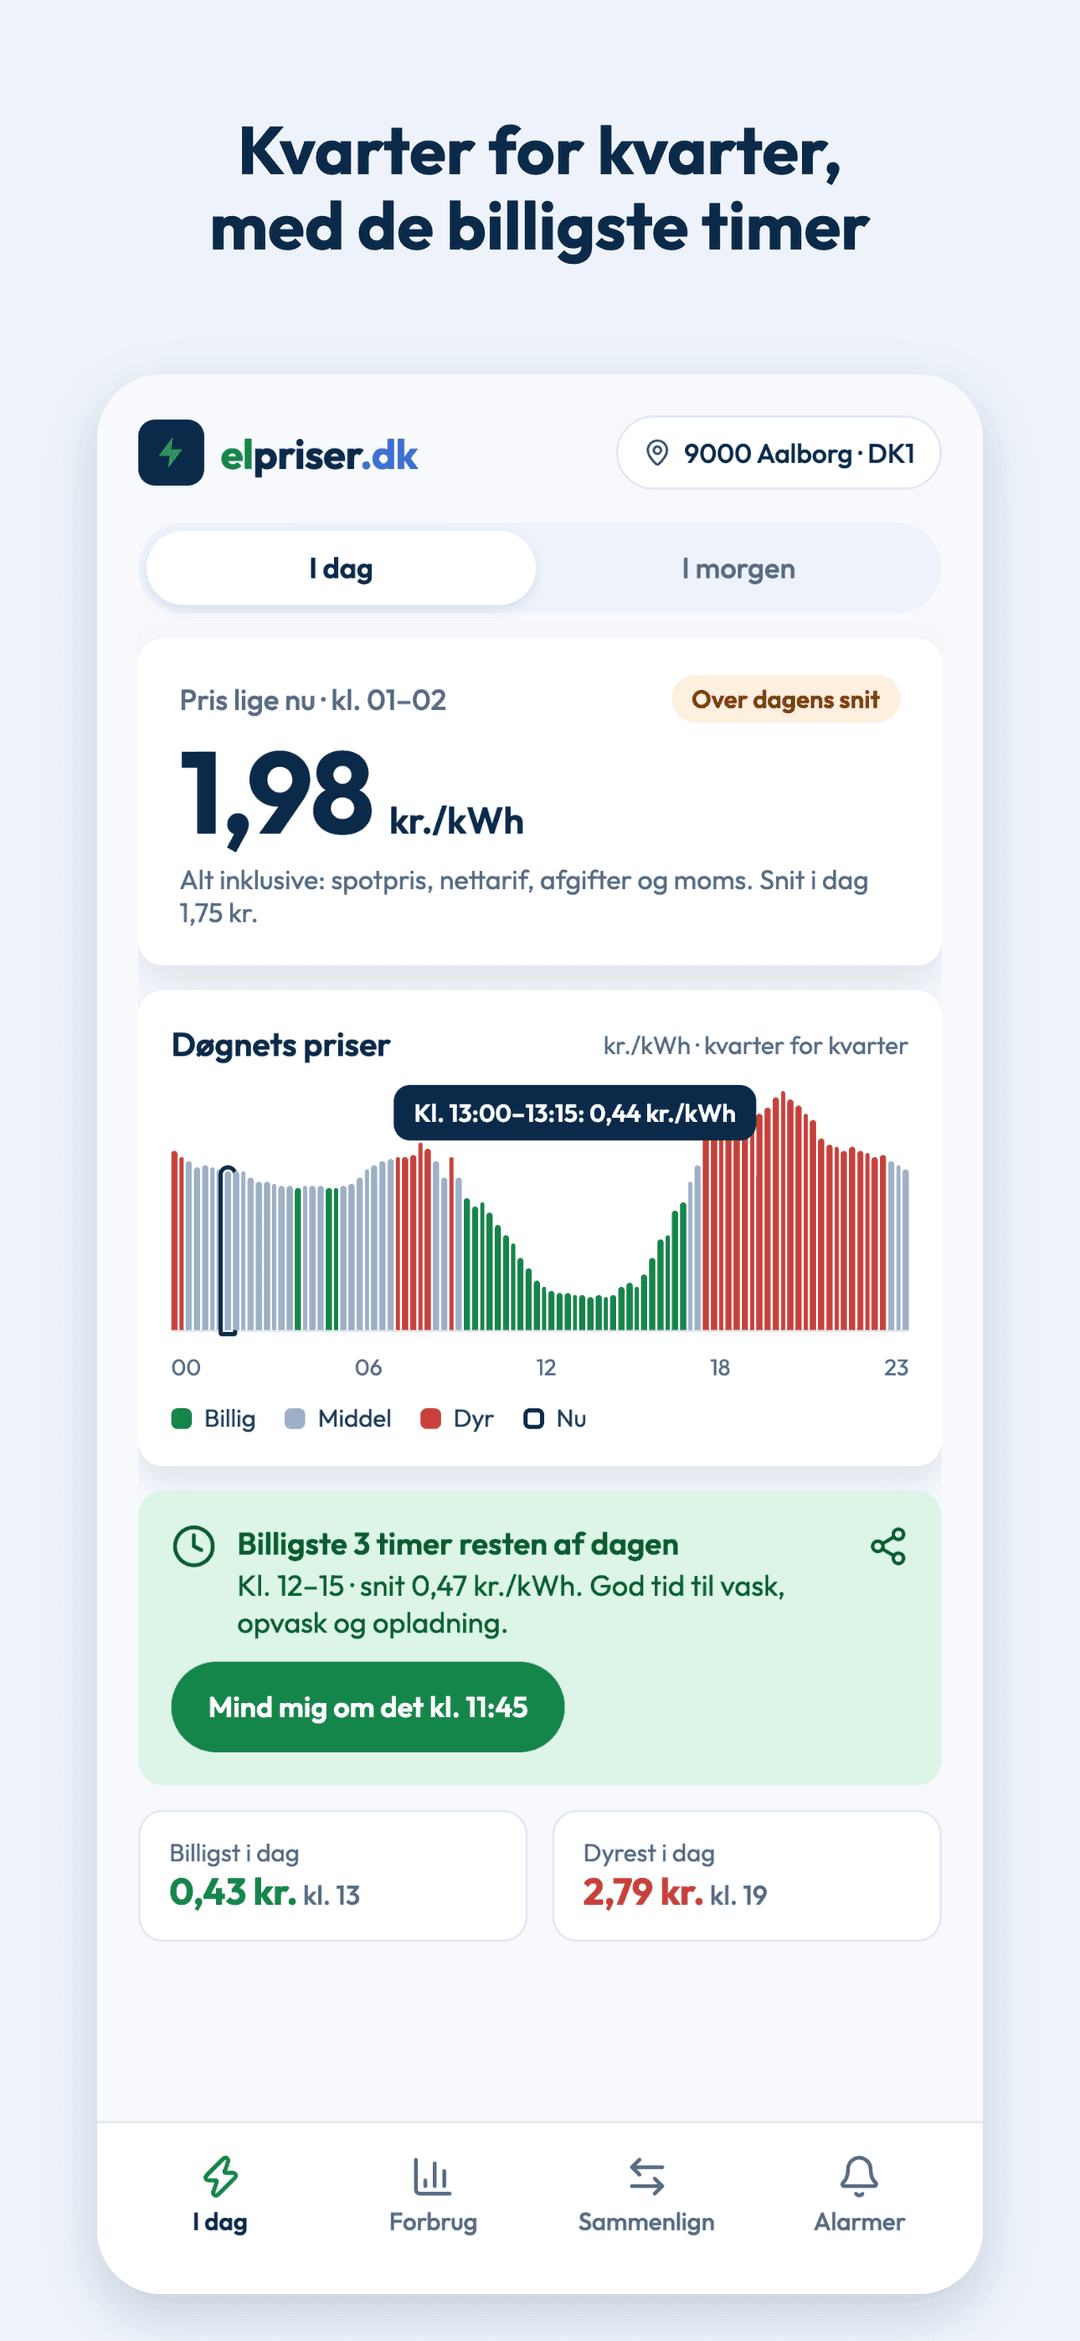Share the cheapest hours via share icon

click(x=888, y=1546)
